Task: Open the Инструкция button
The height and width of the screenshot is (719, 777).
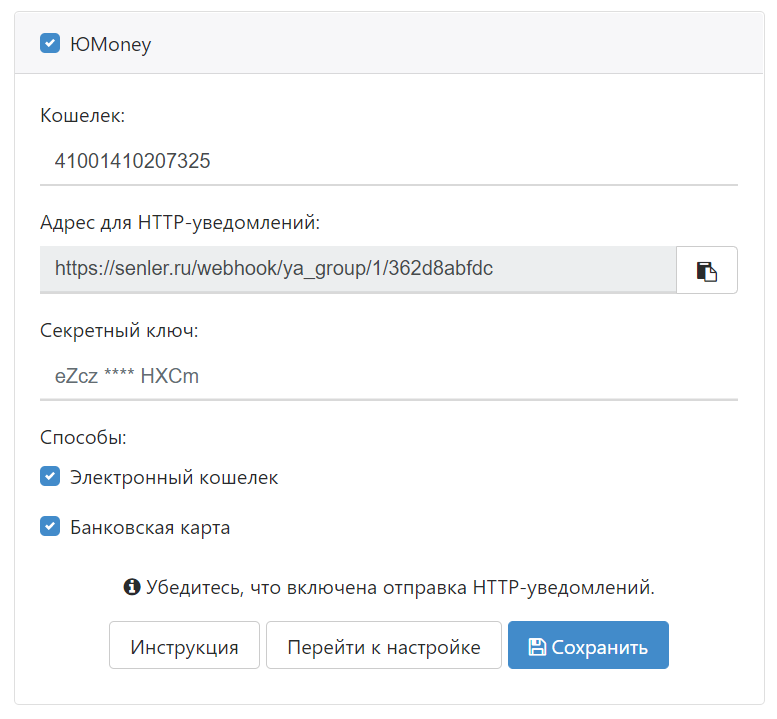Action: click(x=184, y=646)
